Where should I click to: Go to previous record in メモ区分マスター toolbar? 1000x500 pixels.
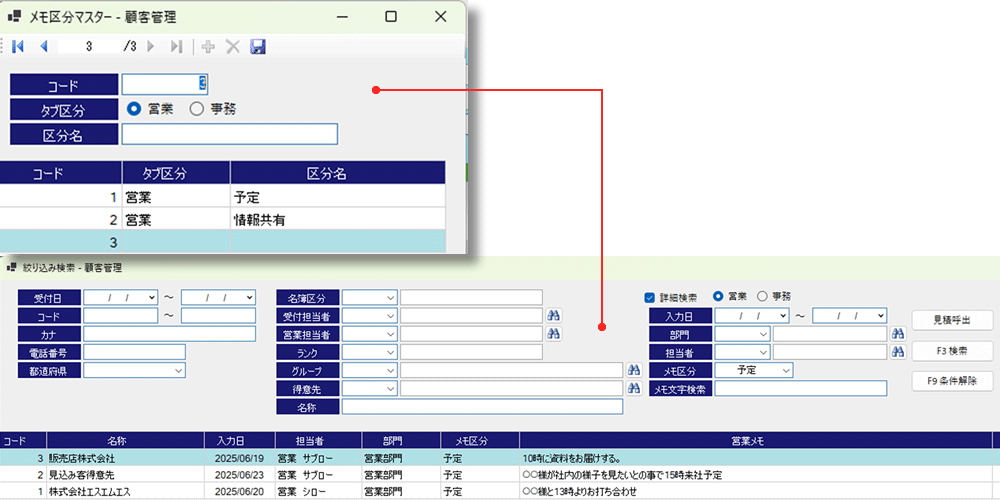[43, 46]
